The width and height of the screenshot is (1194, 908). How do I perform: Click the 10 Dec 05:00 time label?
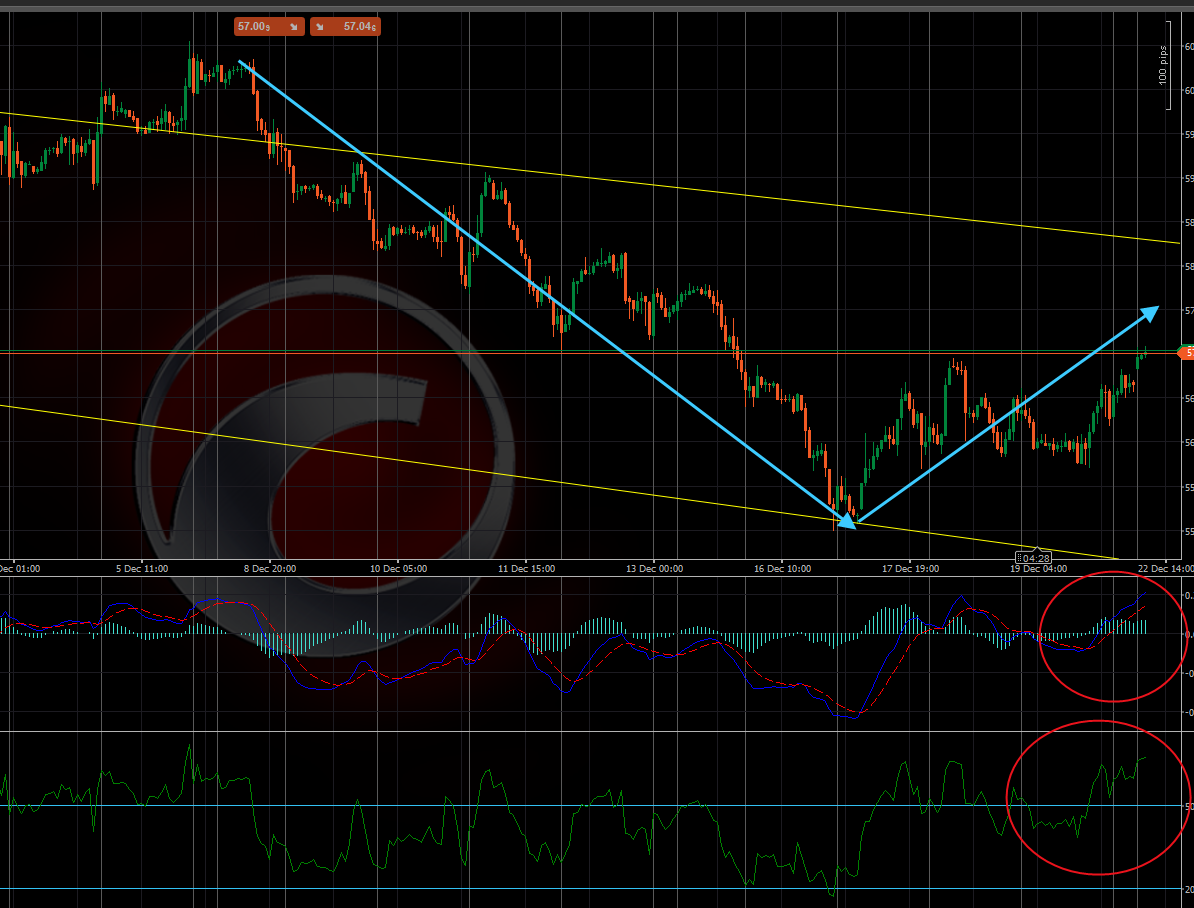pyautogui.click(x=398, y=568)
